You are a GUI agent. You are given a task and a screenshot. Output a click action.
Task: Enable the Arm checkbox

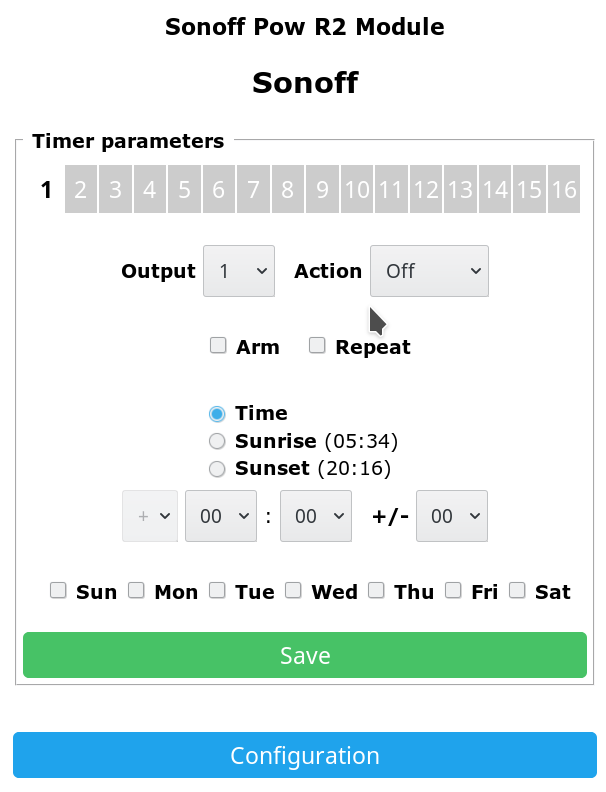point(218,346)
